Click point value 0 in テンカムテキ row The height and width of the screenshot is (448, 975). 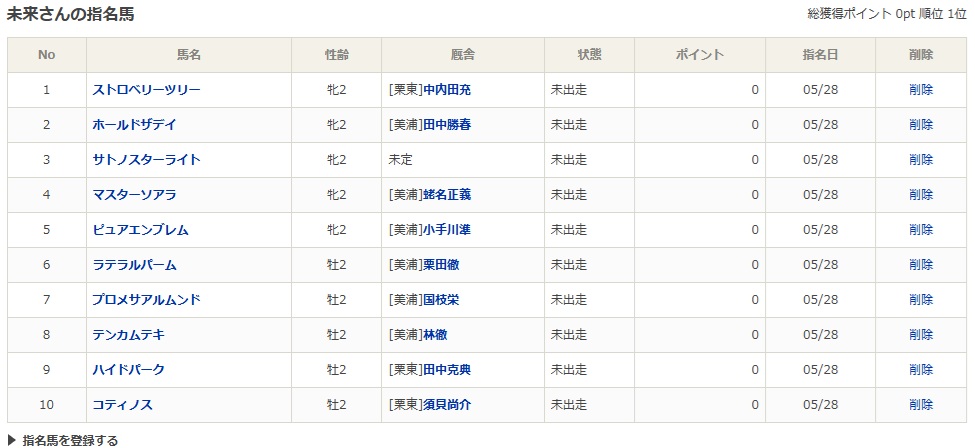tap(755, 335)
